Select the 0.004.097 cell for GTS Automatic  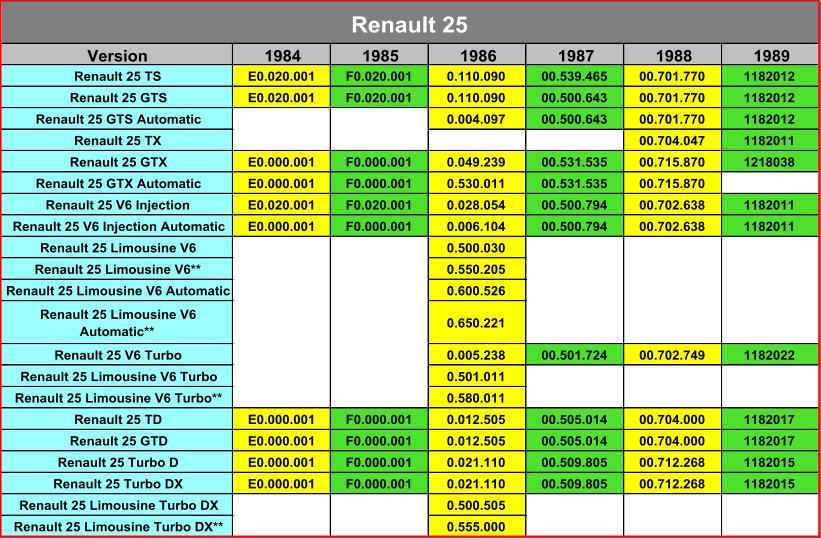click(476, 119)
